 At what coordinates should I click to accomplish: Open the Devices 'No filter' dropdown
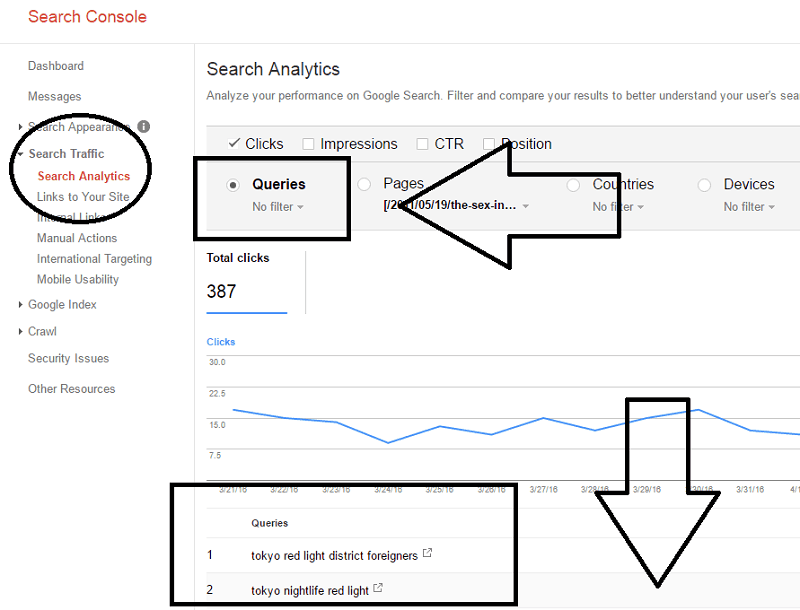point(749,207)
